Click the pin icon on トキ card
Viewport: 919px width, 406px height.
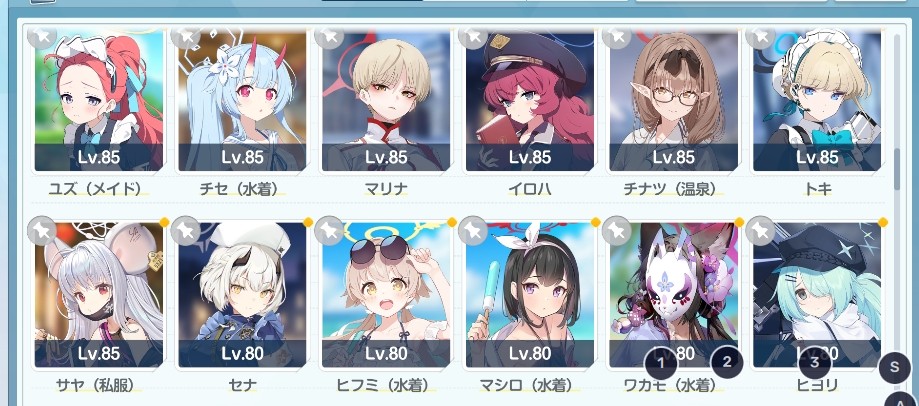tap(760, 37)
